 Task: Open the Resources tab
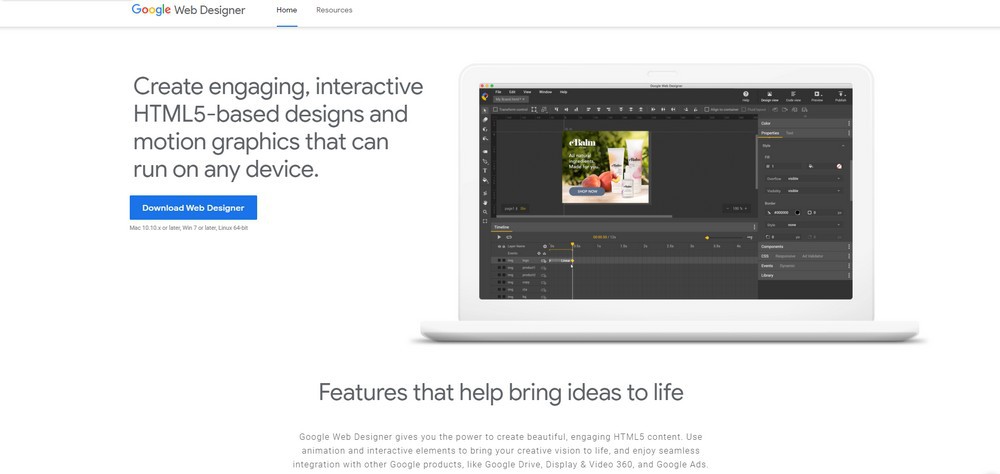tap(334, 10)
